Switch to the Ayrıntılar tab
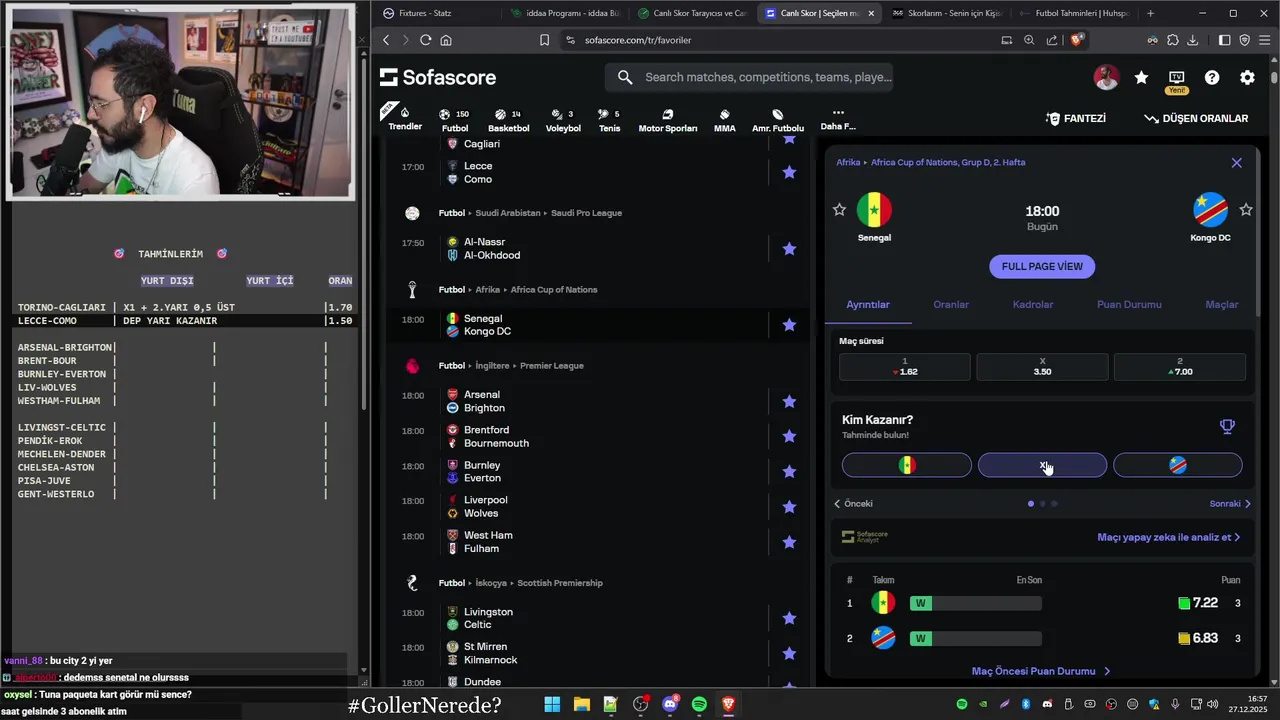 868,304
